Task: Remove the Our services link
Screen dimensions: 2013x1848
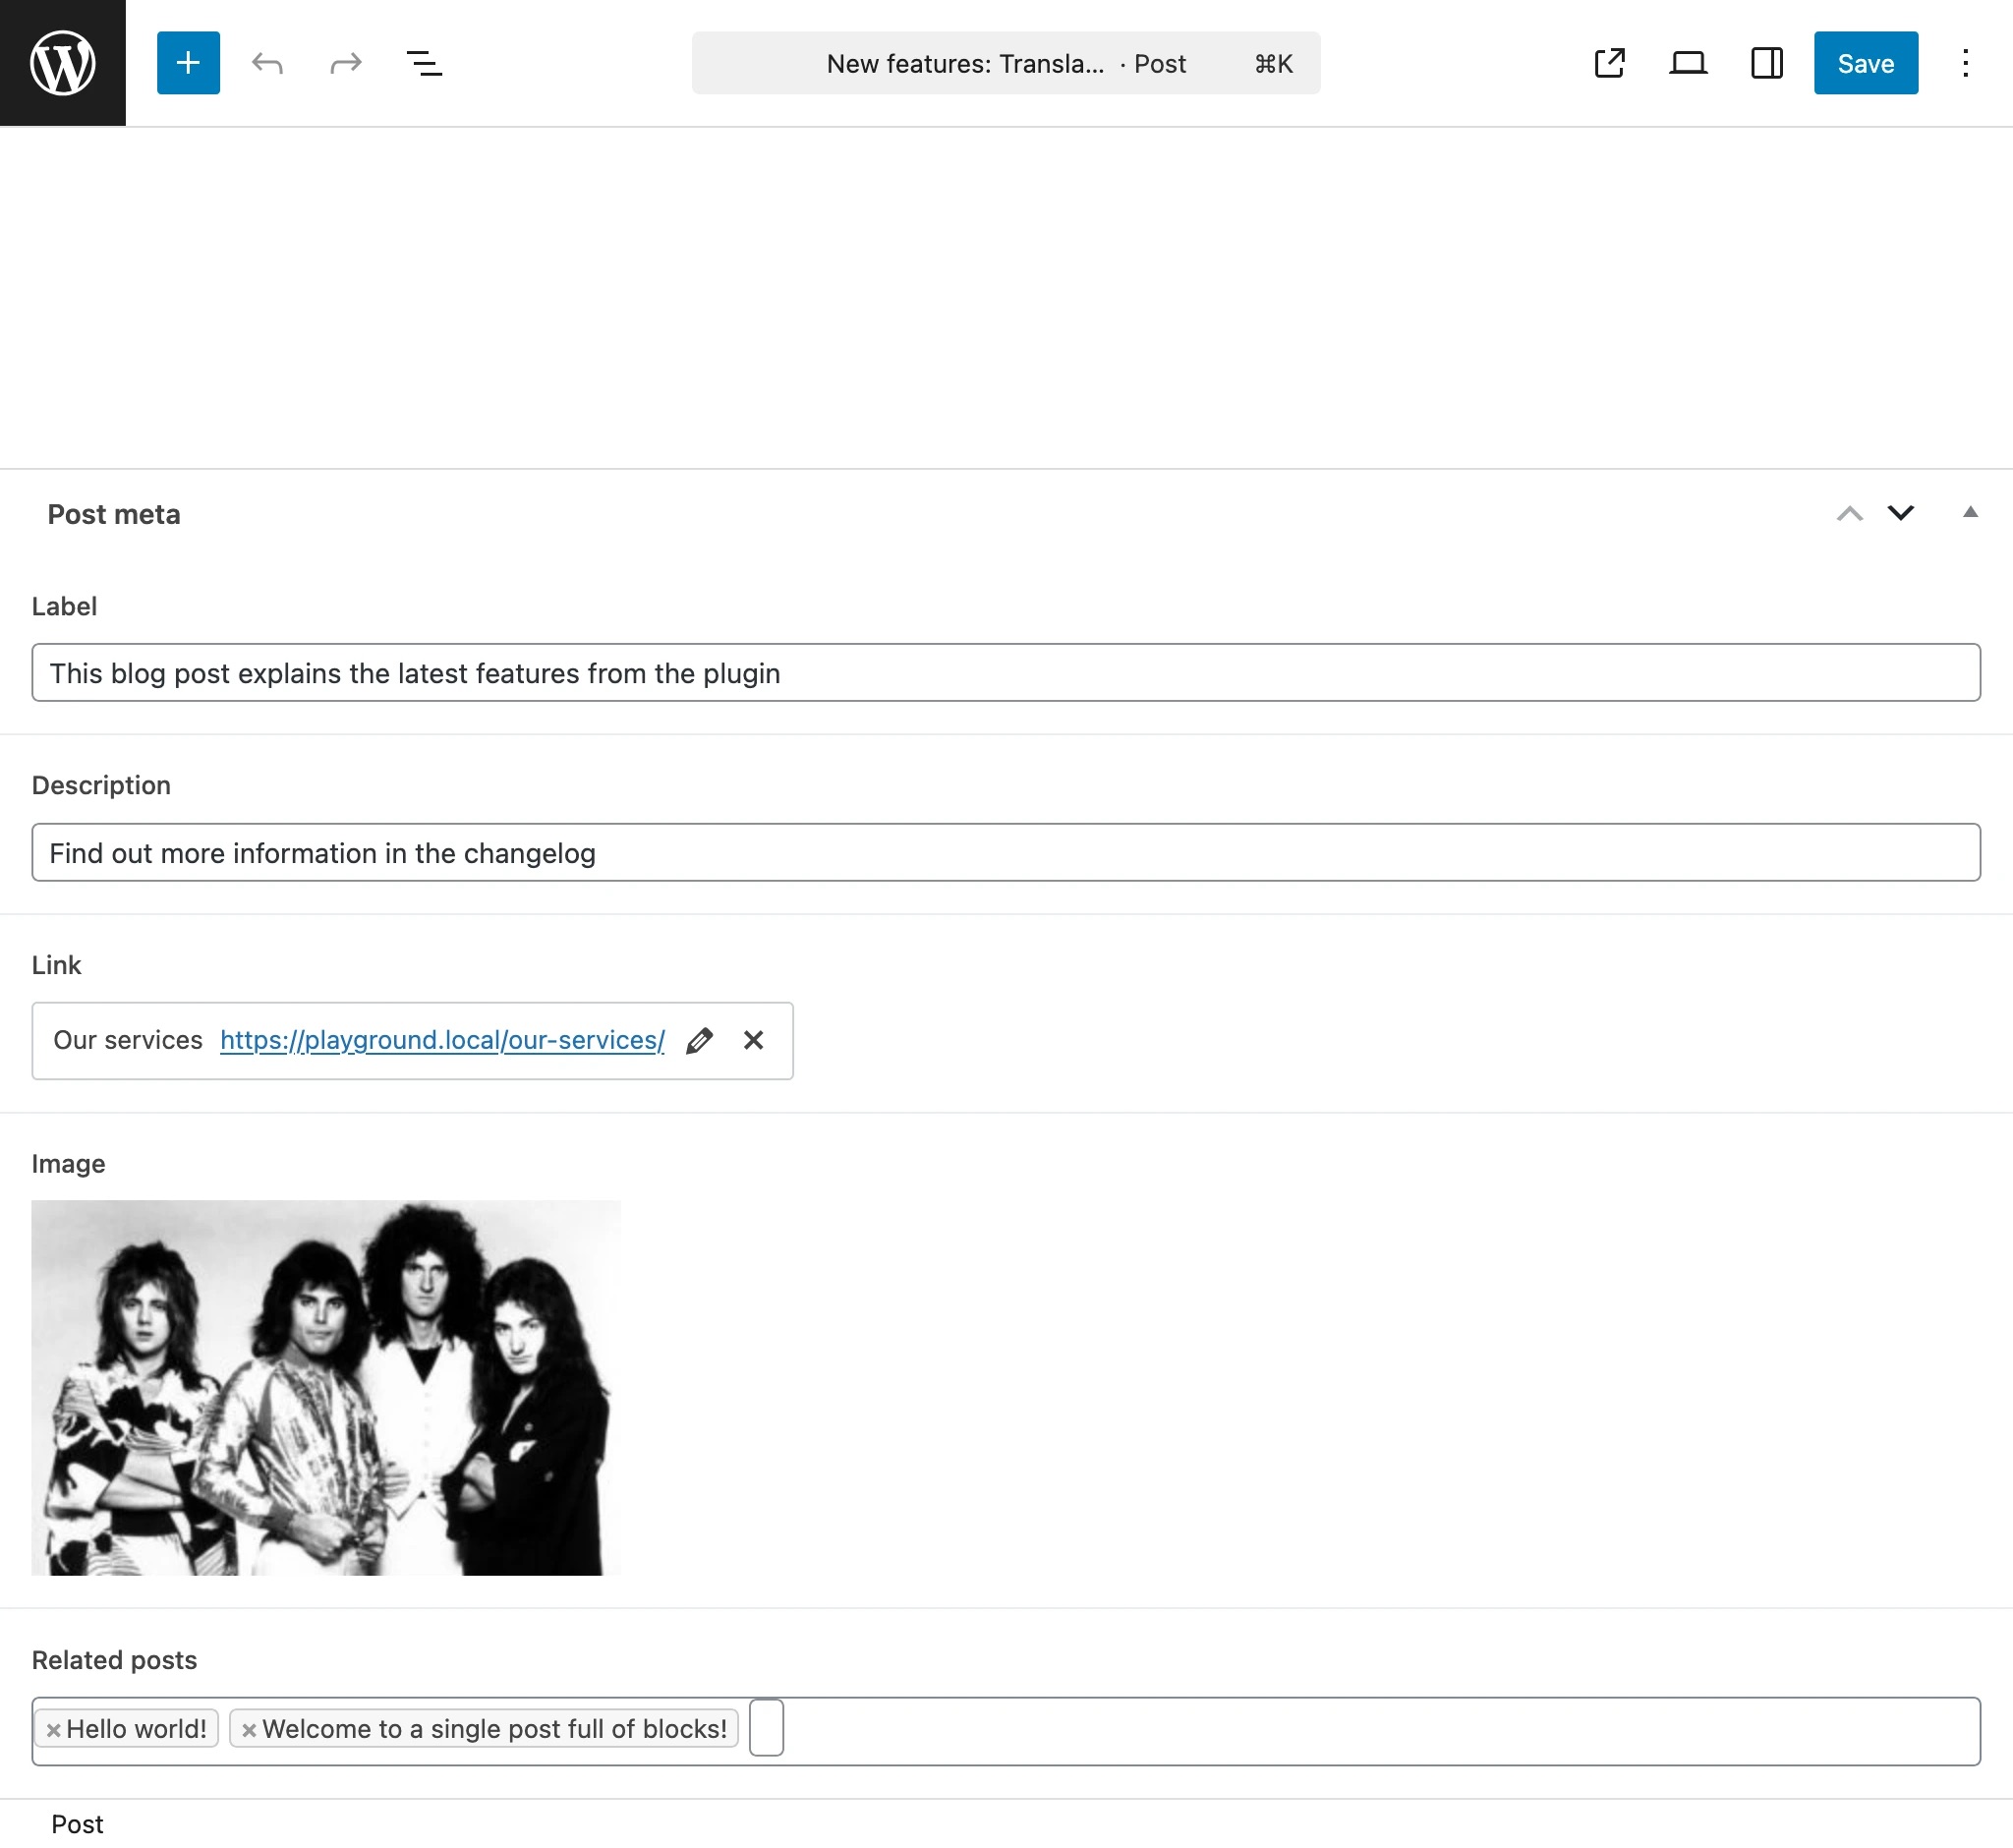Action: pyautogui.click(x=753, y=1040)
